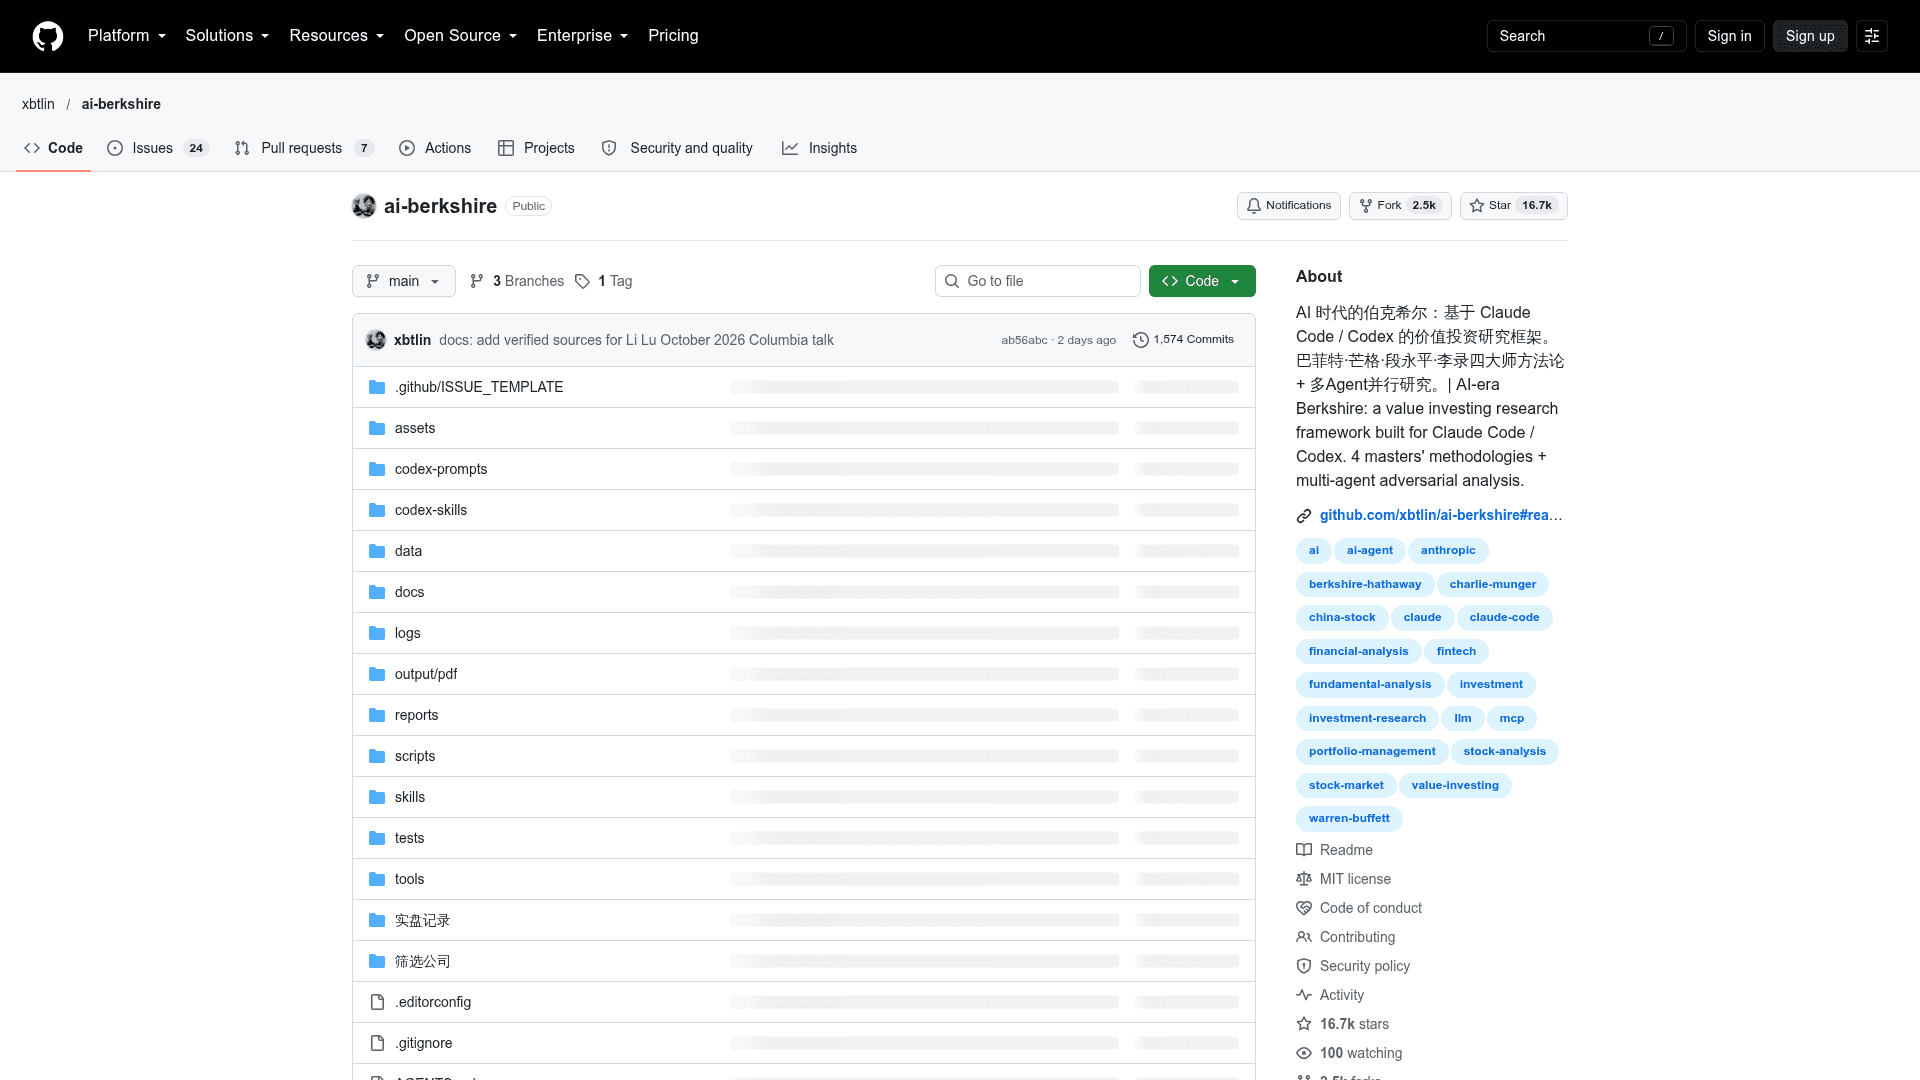Screen dimensions: 1920x1080
Task: Switch to the Pull requests tab
Action: 304,148
